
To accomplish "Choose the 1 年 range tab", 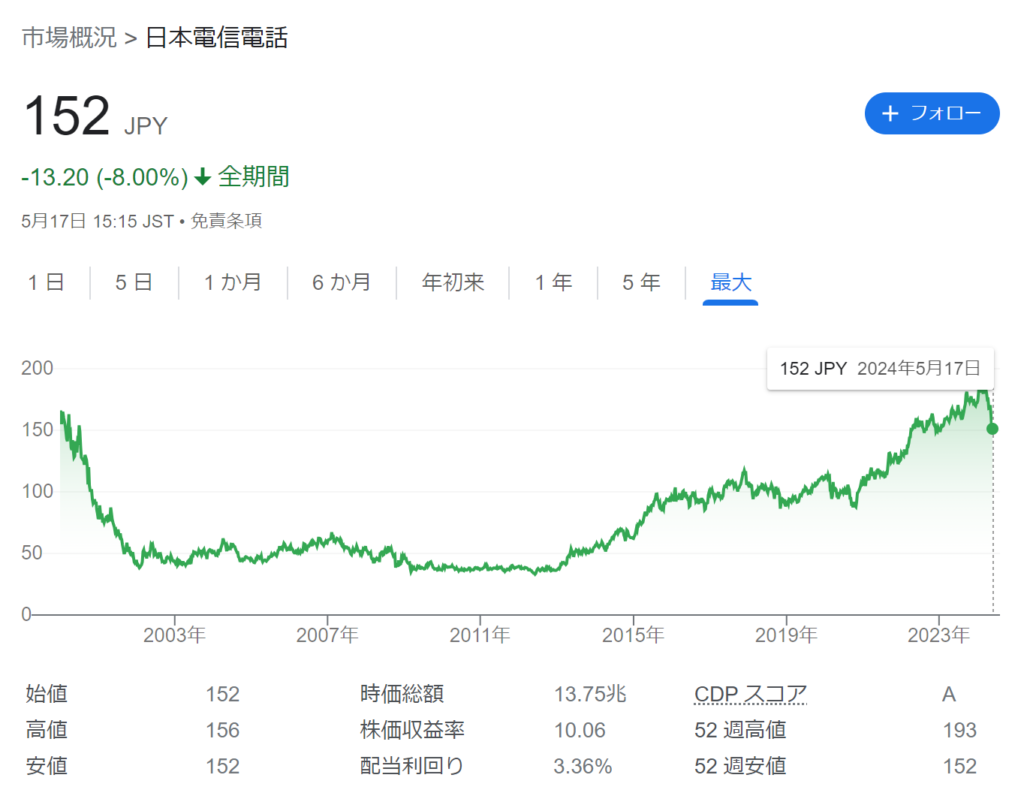I will click(x=553, y=282).
